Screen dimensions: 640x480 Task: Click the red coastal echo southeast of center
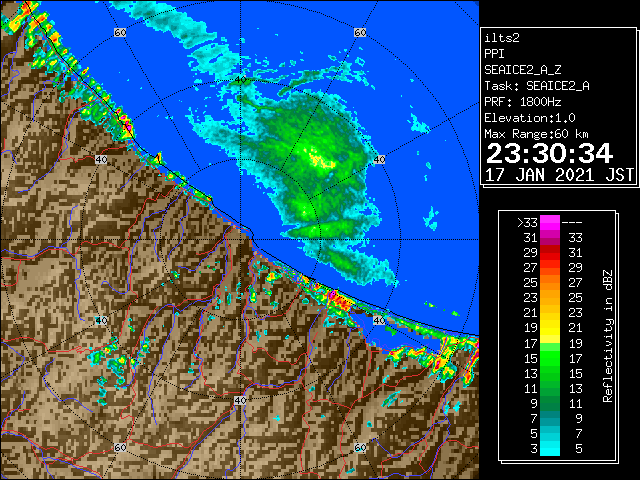click(339, 301)
